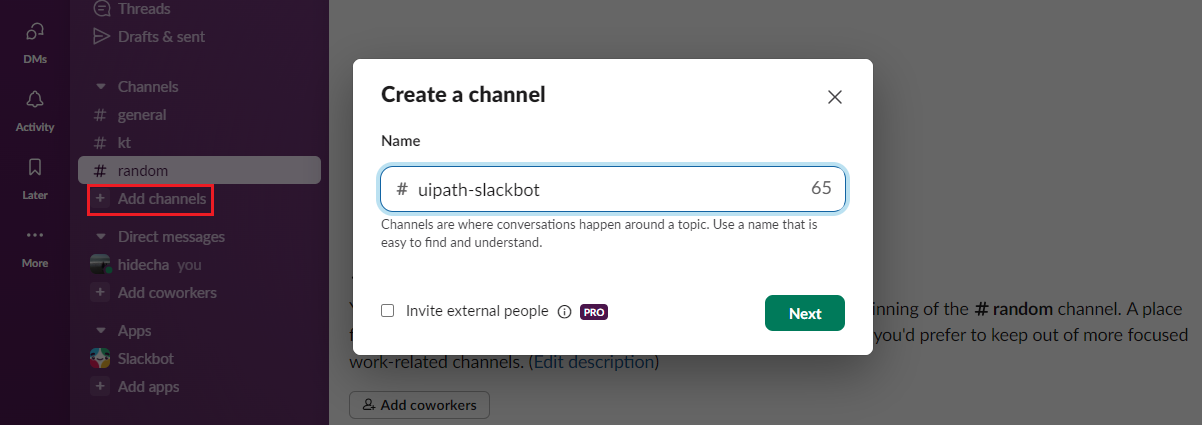Click the Next button

805,313
